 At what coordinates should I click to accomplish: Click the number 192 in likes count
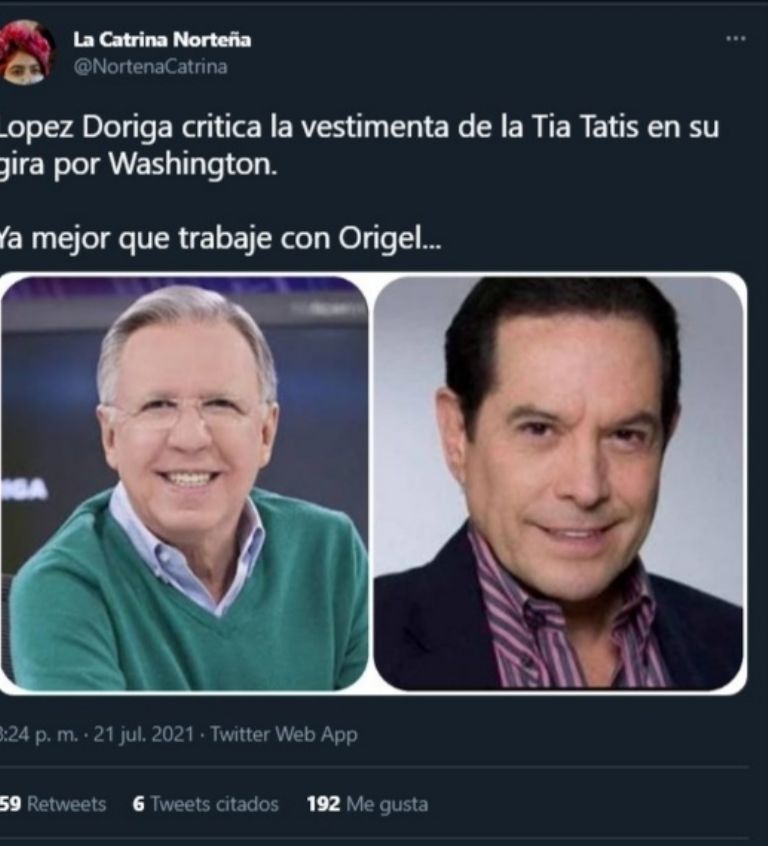click(x=323, y=804)
